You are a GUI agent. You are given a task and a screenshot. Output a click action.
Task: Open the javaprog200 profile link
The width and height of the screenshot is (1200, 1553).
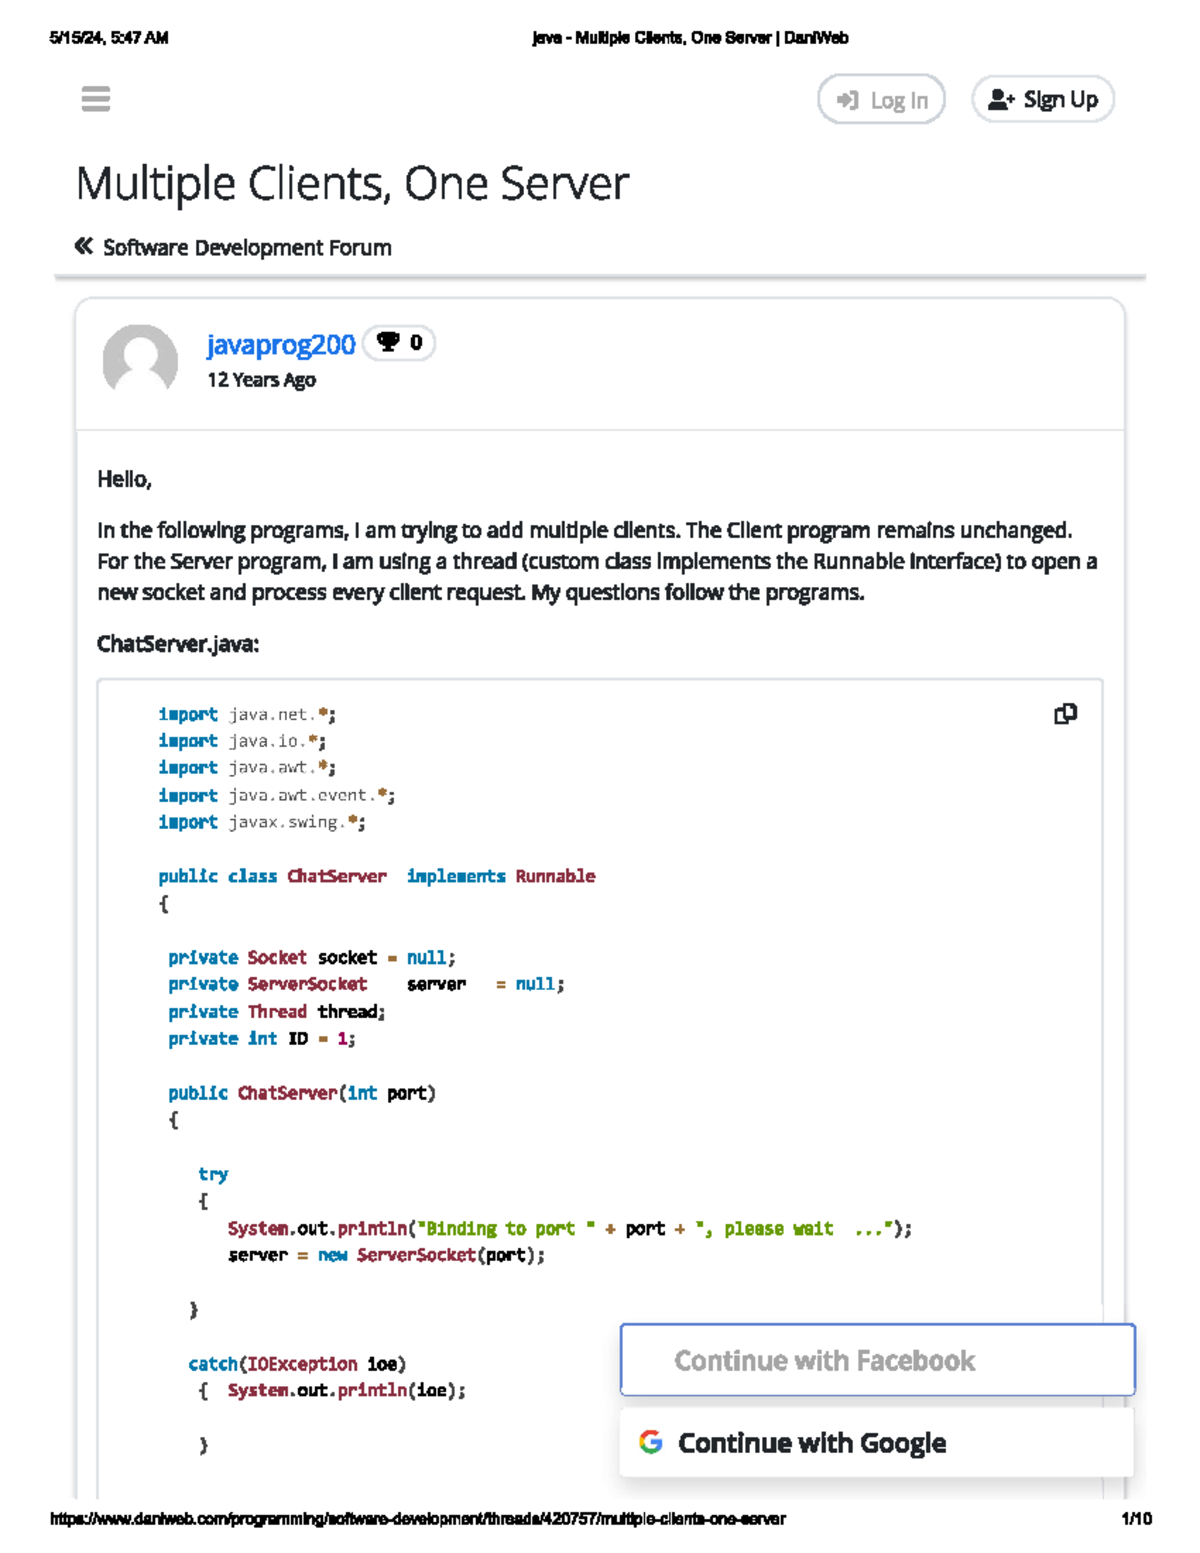(x=281, y=344)
